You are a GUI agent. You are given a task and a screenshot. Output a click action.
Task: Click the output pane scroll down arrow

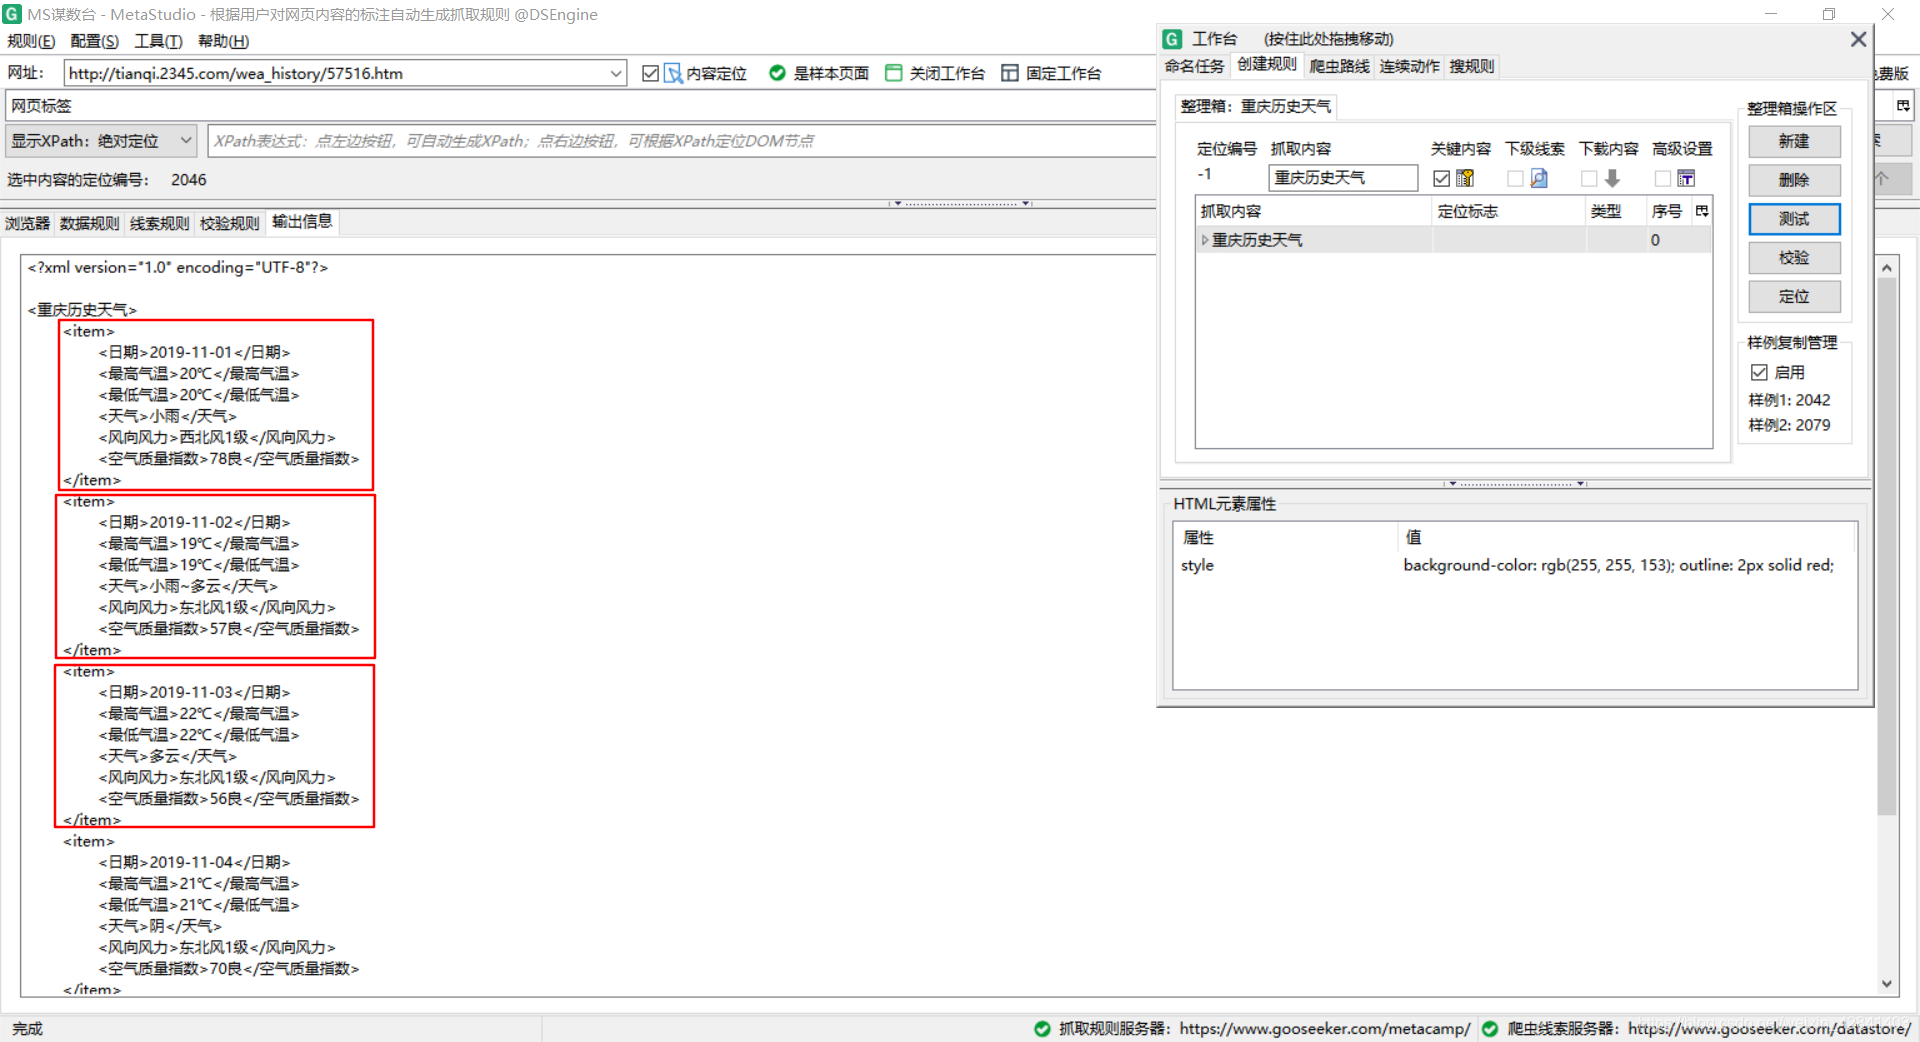pos(1887,984)
